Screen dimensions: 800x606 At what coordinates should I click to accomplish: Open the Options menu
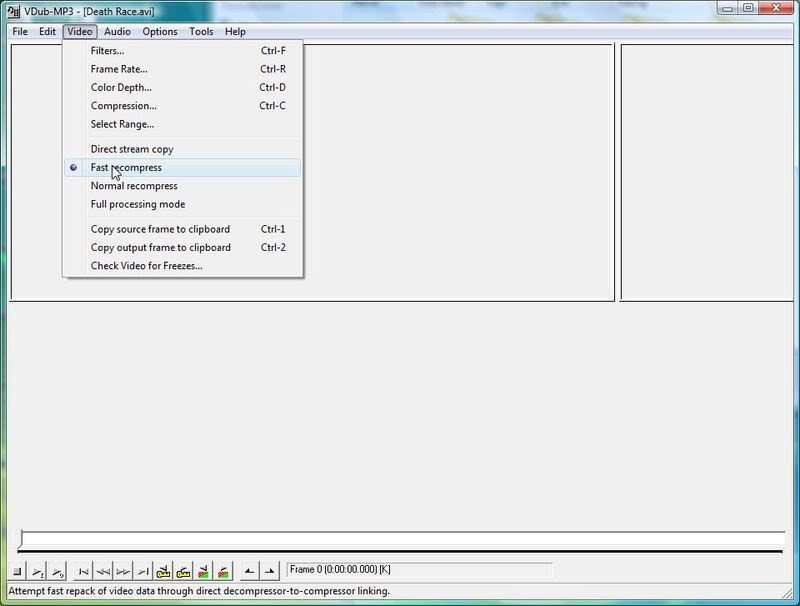click(x=160, y=32)
